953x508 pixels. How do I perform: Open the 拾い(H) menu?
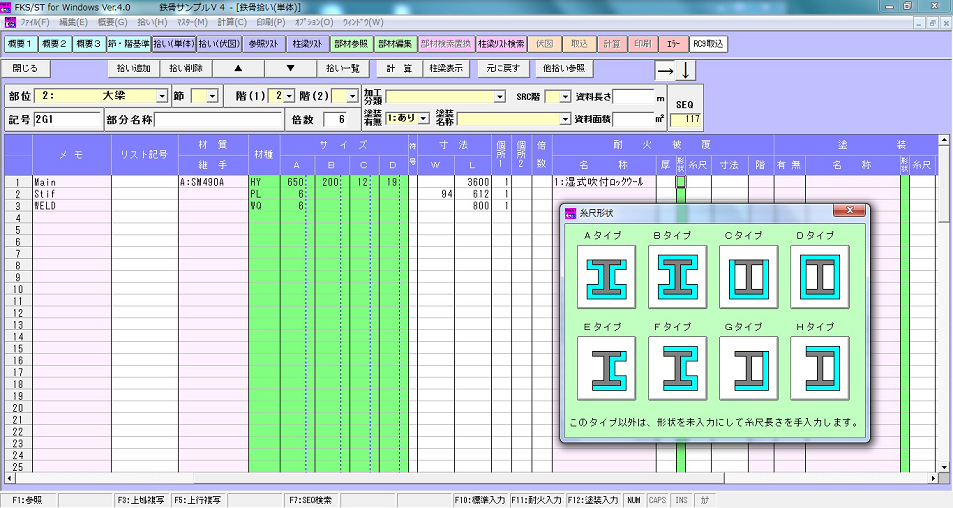(152, 22)
